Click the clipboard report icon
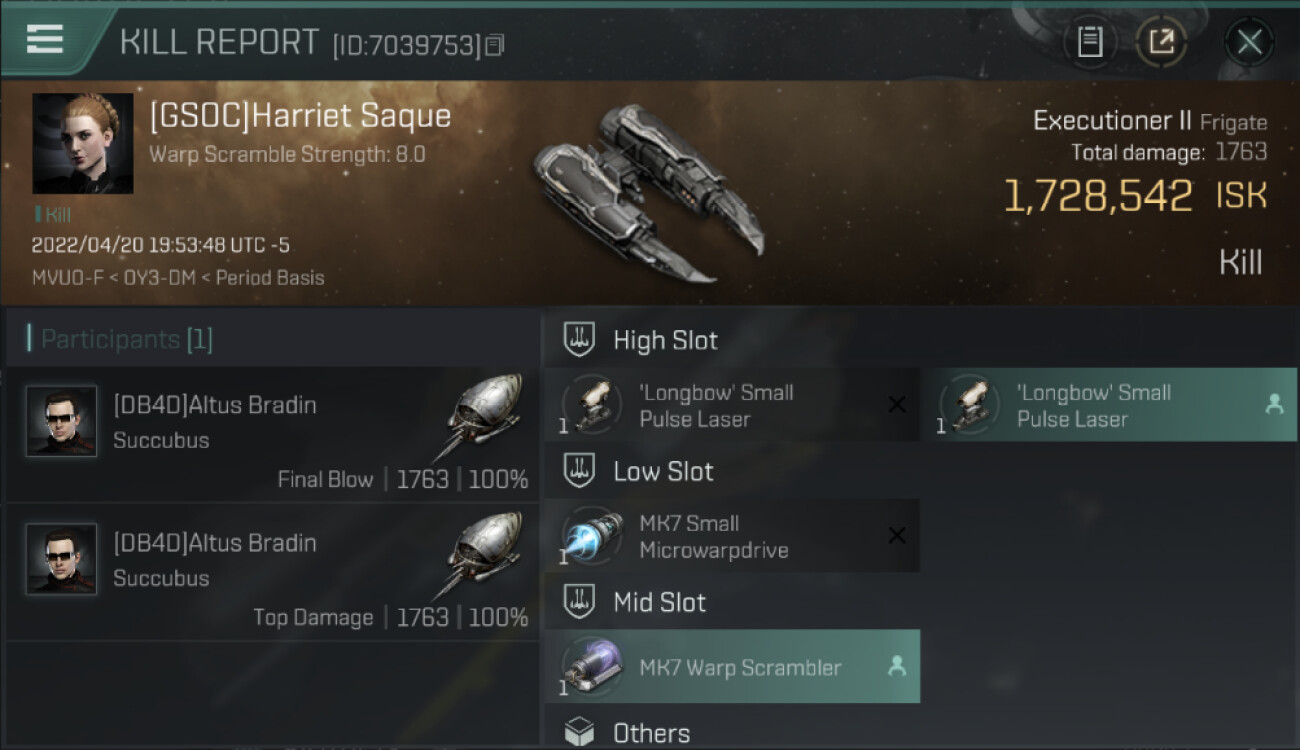Screen dimensions: 1300x750 pos(1089,42)
